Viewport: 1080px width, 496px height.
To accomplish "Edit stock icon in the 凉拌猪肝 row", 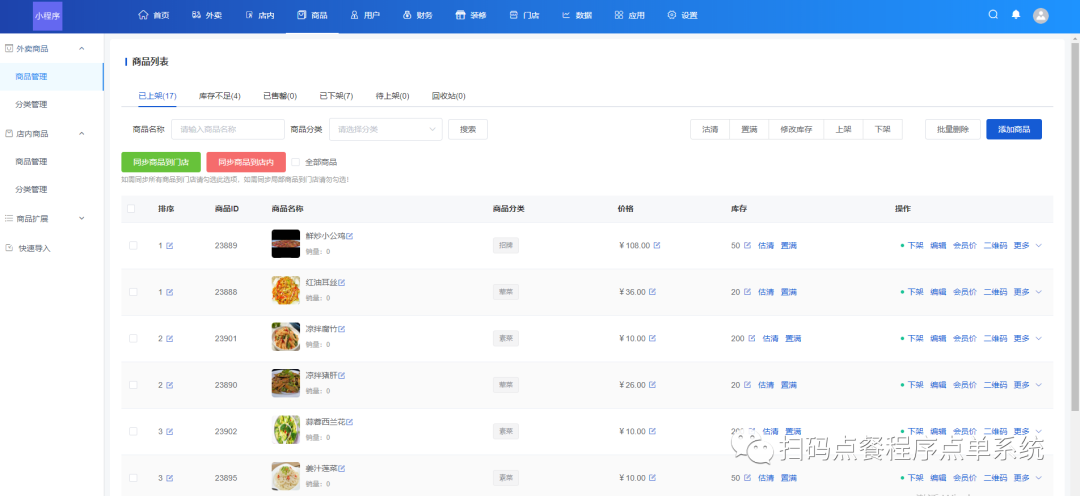I will (x=747, y=385).
